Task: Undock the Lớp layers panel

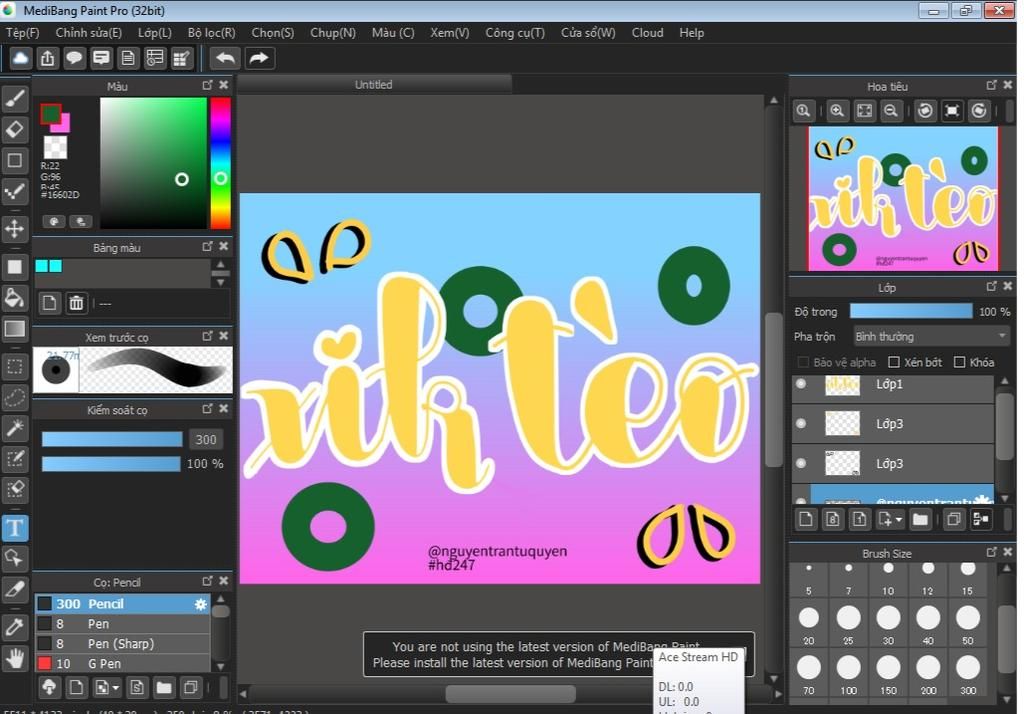Action: 991,286
